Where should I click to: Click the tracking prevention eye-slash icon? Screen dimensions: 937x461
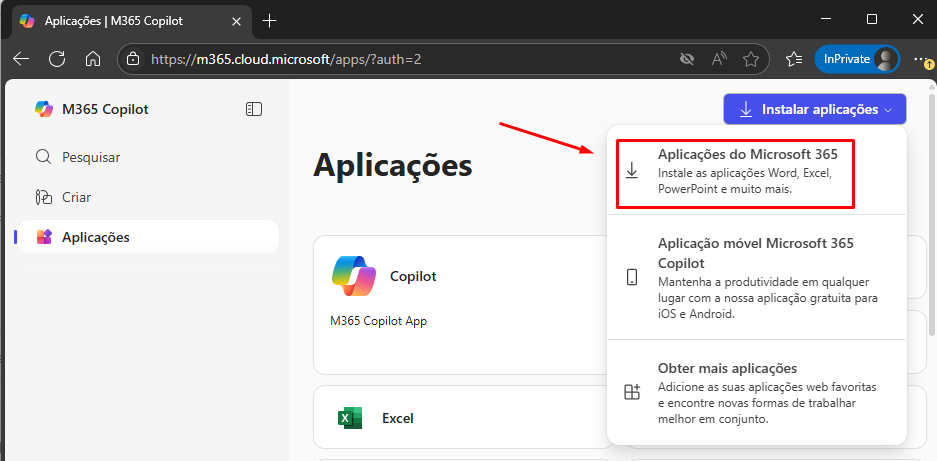coord(687,59)
